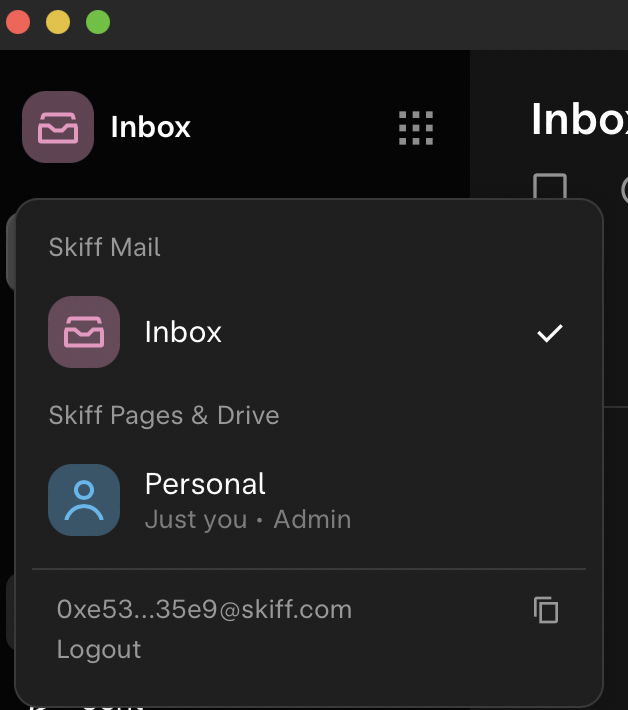The width and height of the screenshot is (628, 710).
Task: Switch to the Personal workspace
Action: pos(309,500)
